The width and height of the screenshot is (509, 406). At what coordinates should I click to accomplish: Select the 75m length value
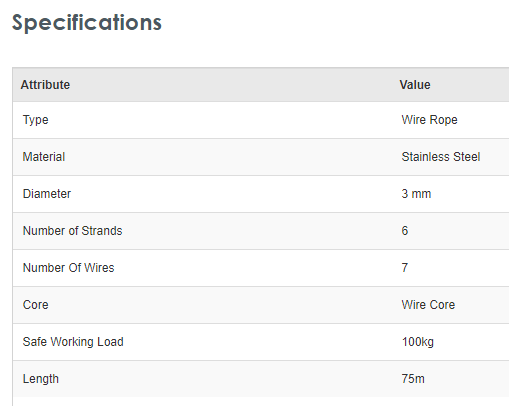[413, 379]
